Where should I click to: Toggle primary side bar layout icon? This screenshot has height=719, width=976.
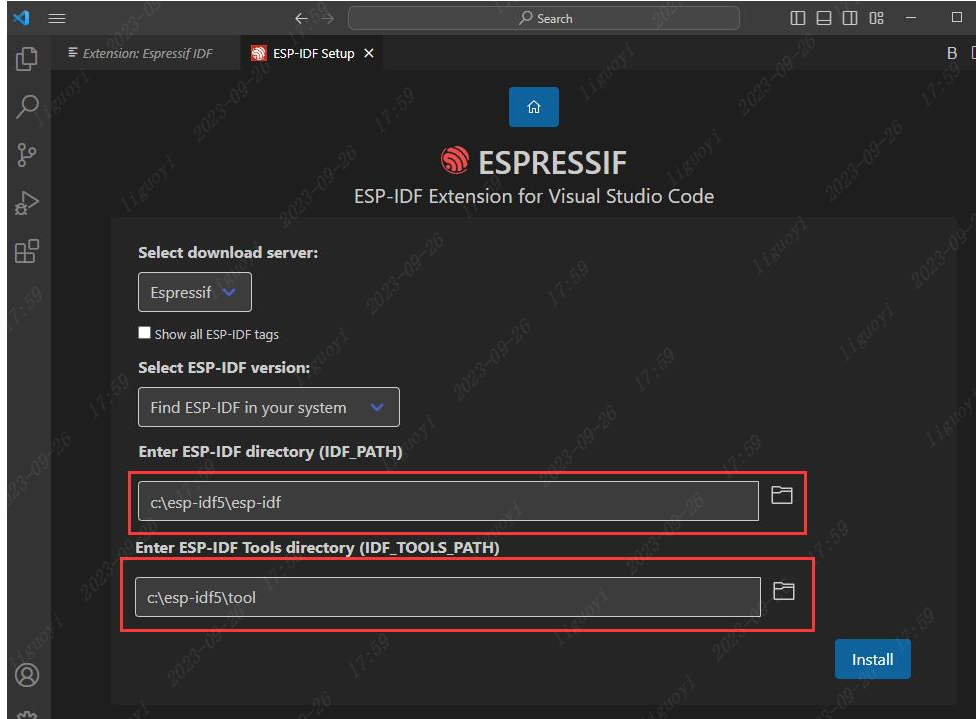pyautogui.click(x=797, y=18)
